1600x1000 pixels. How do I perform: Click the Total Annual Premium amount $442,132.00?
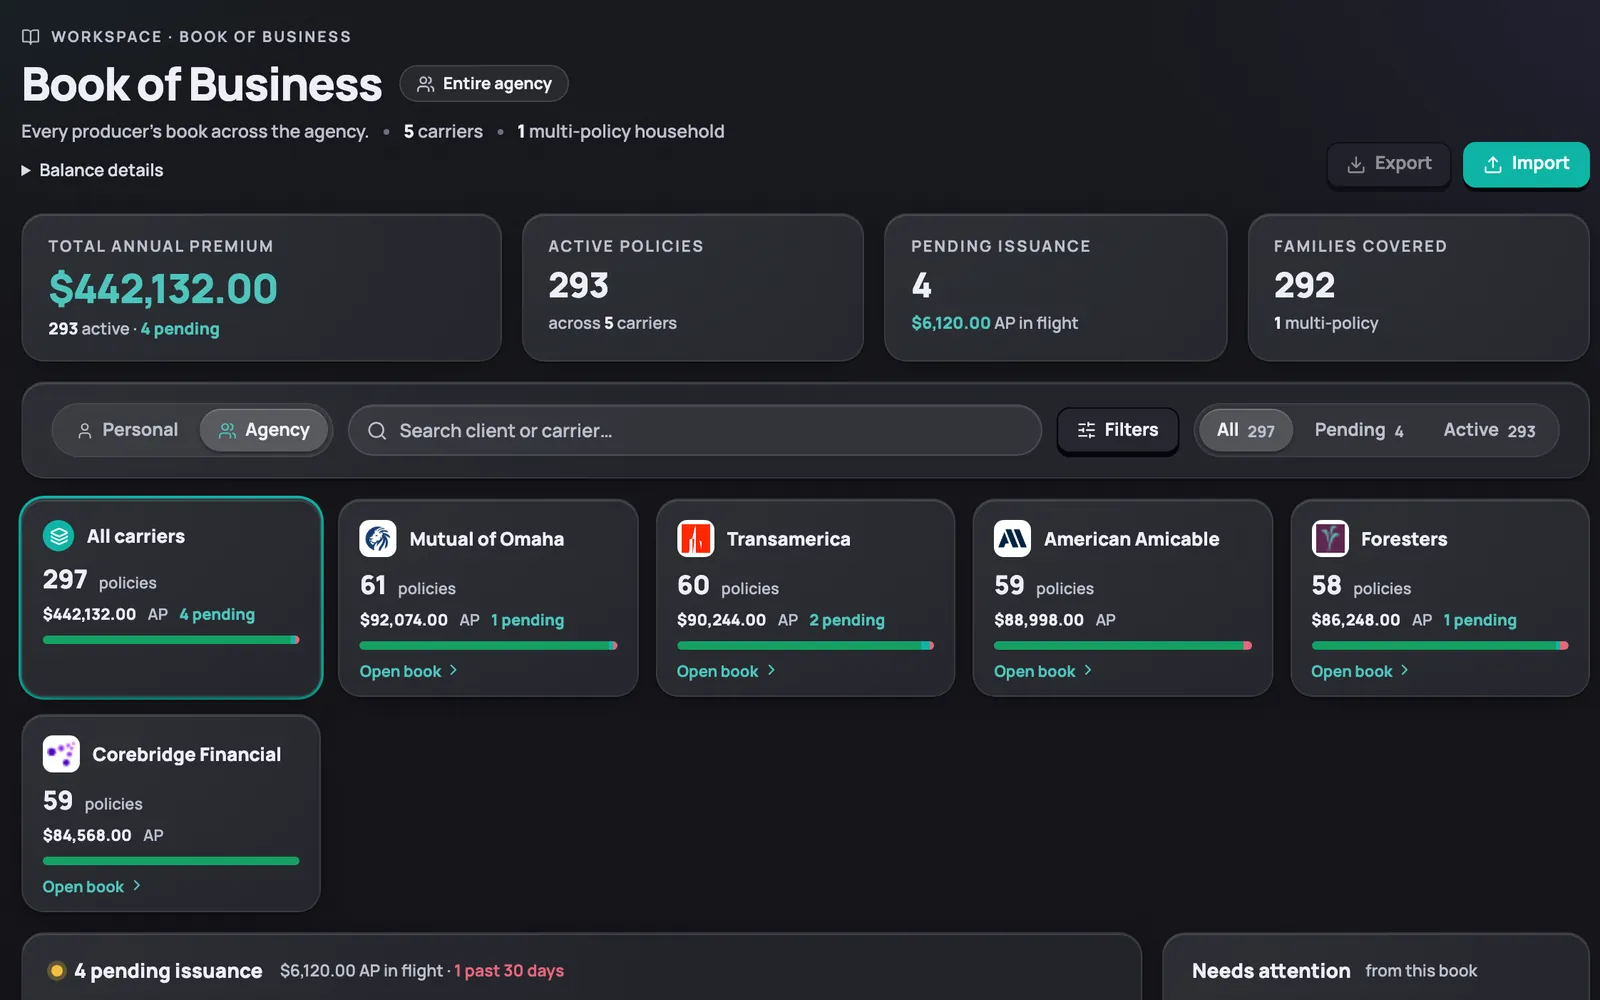click(163, 289)
